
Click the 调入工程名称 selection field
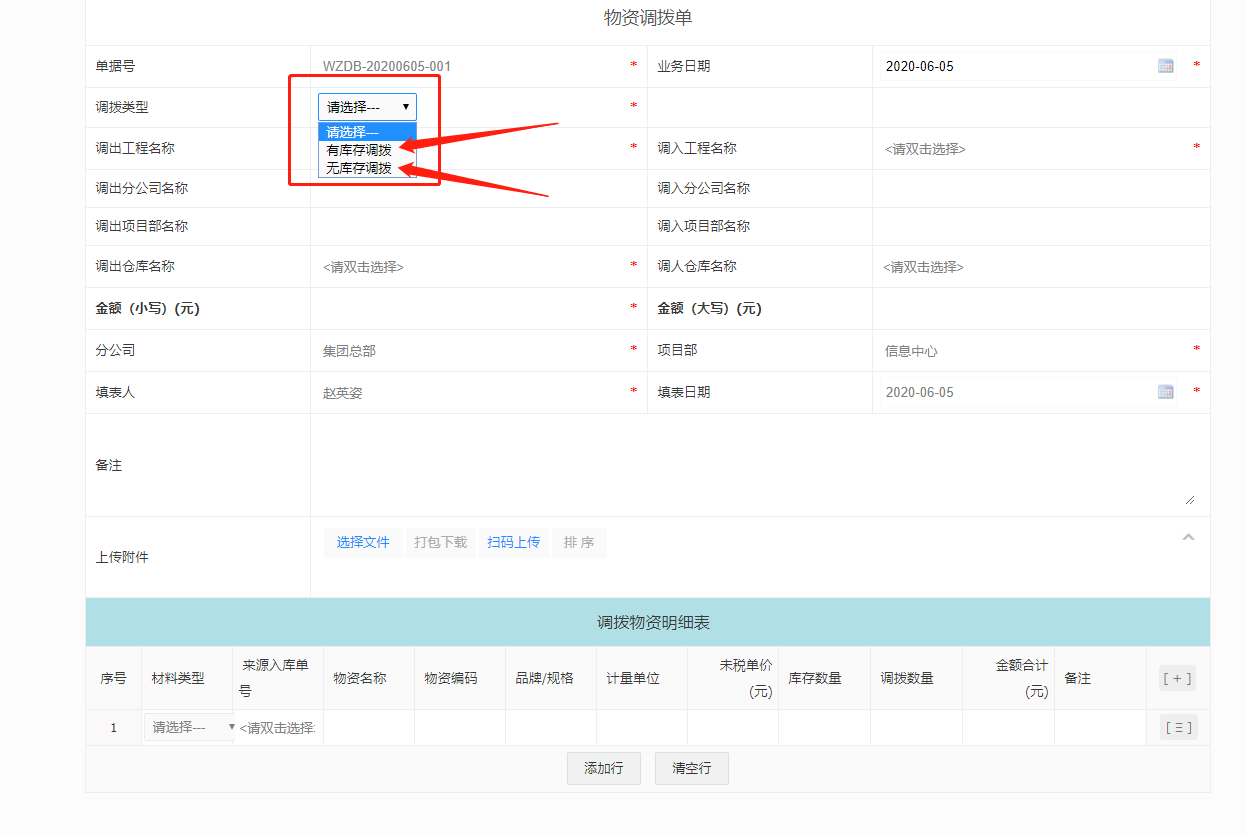1030,149
